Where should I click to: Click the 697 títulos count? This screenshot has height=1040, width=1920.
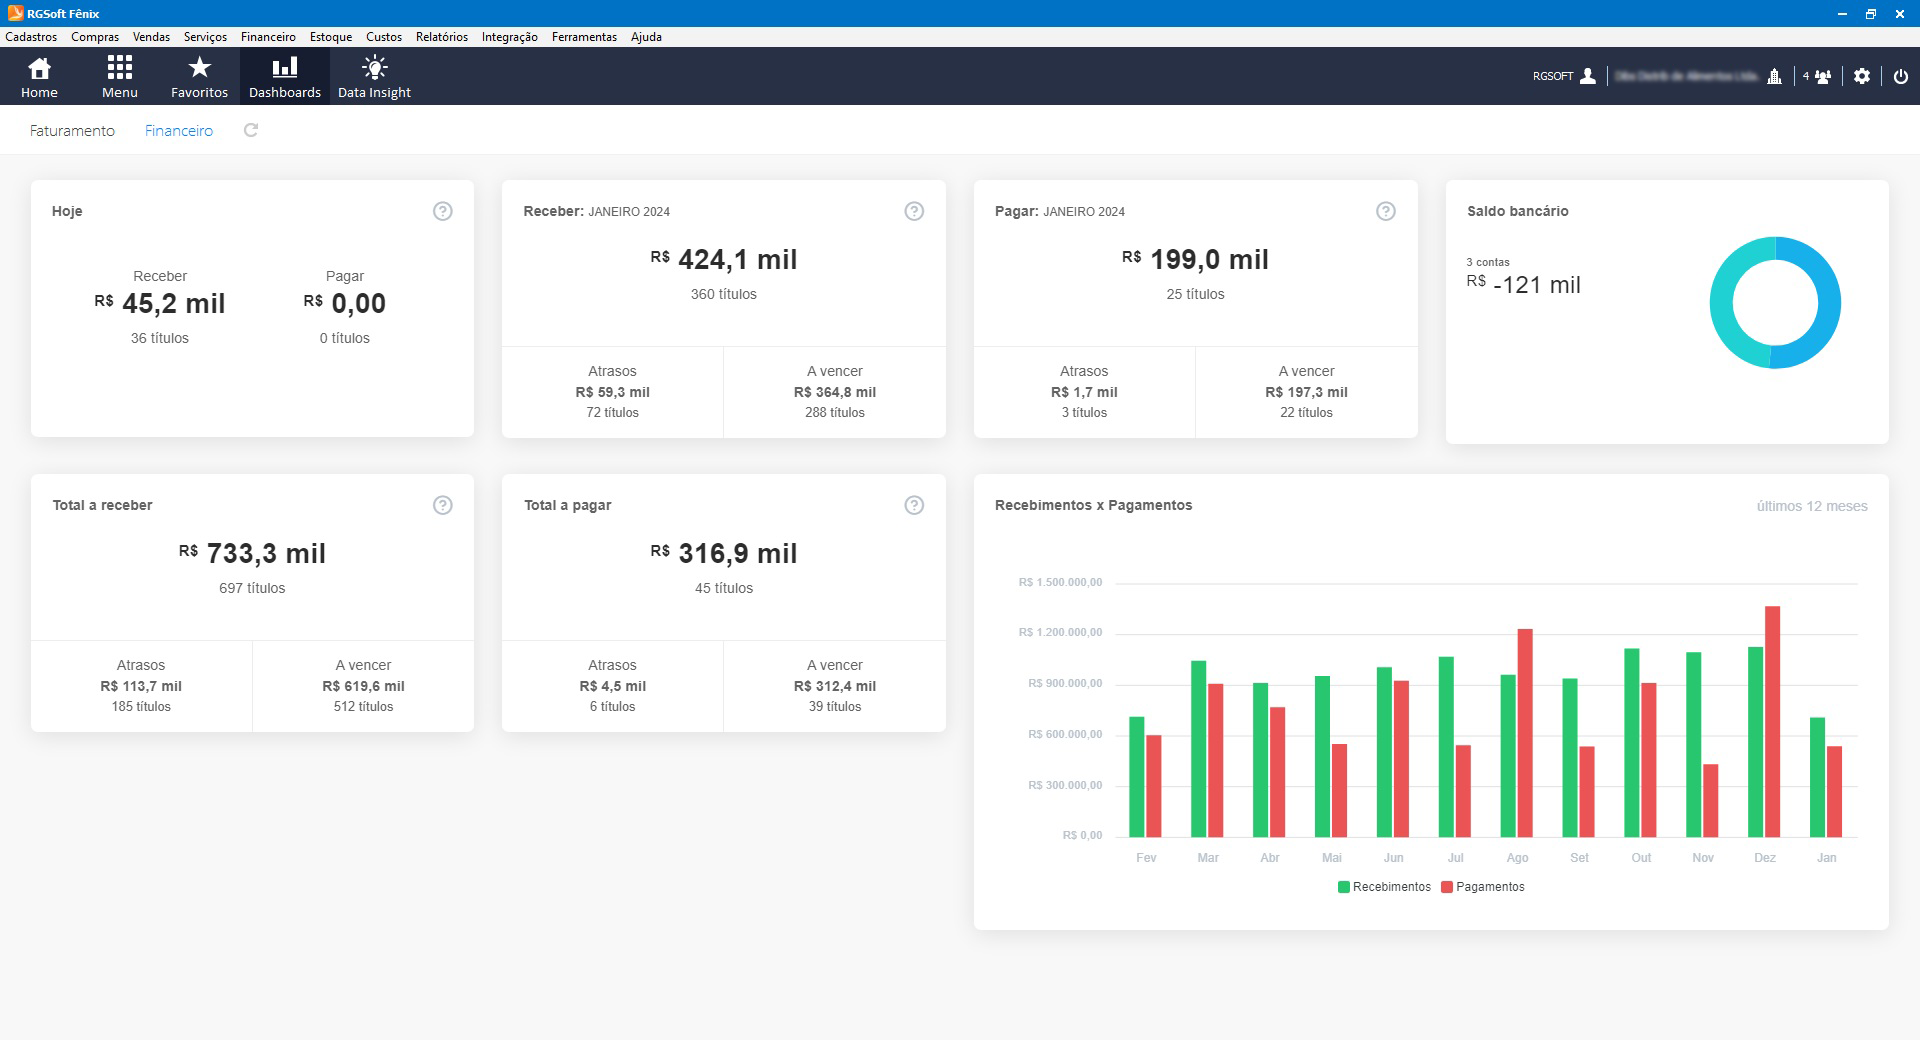pos(252,588)
